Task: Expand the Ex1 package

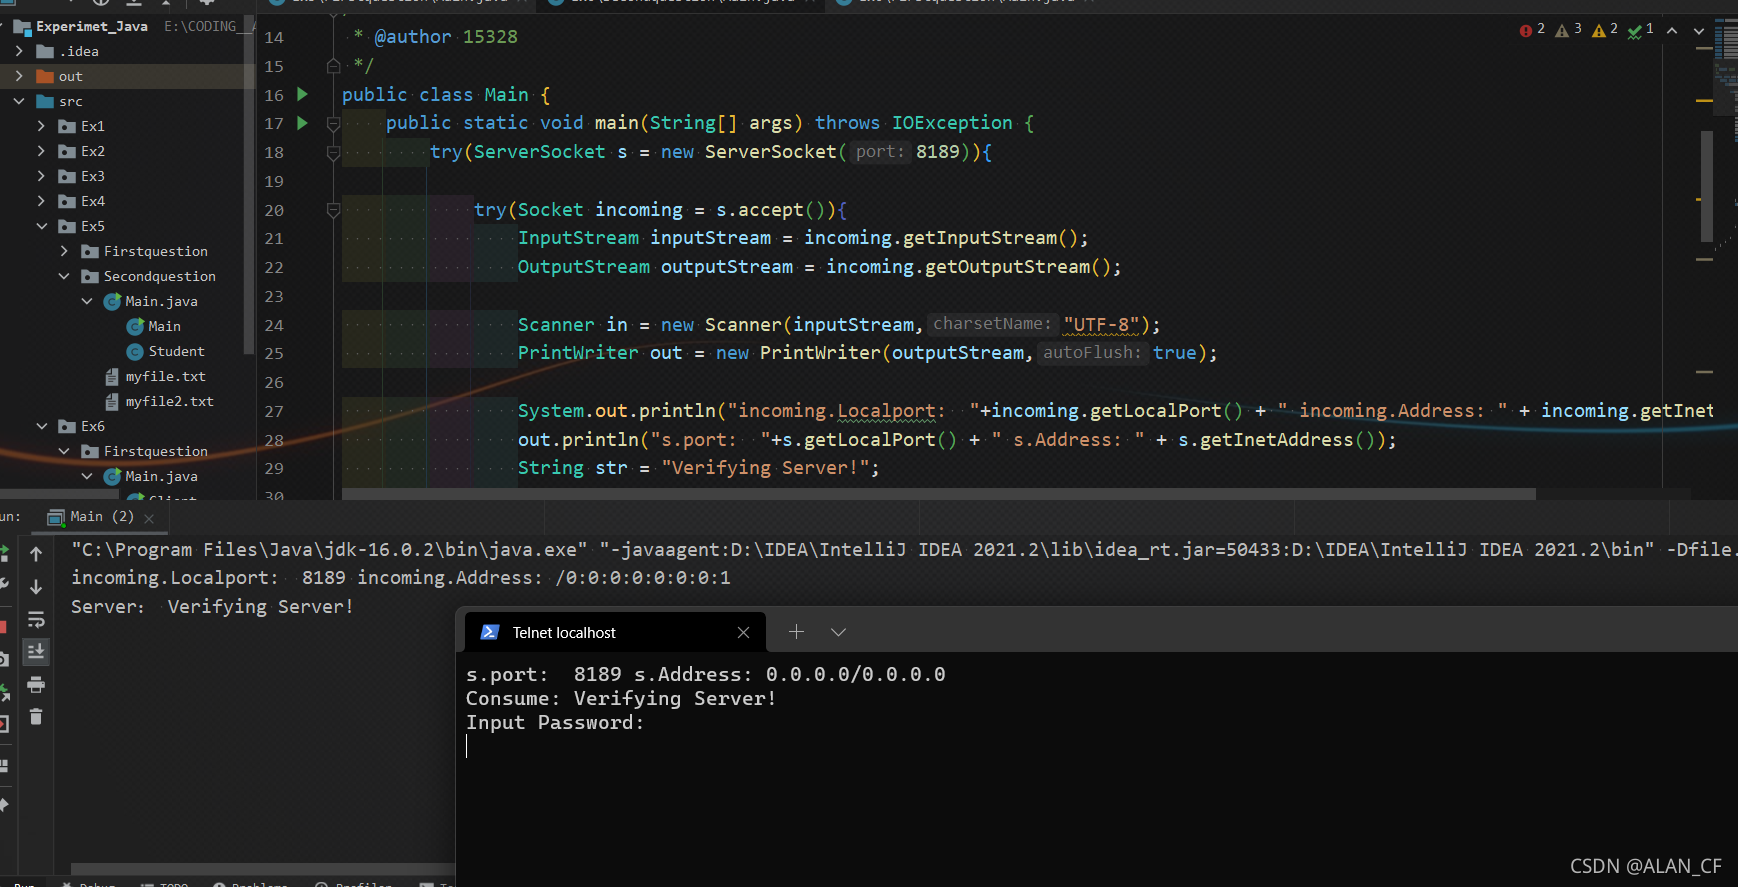Action: [x=41, y=126]
